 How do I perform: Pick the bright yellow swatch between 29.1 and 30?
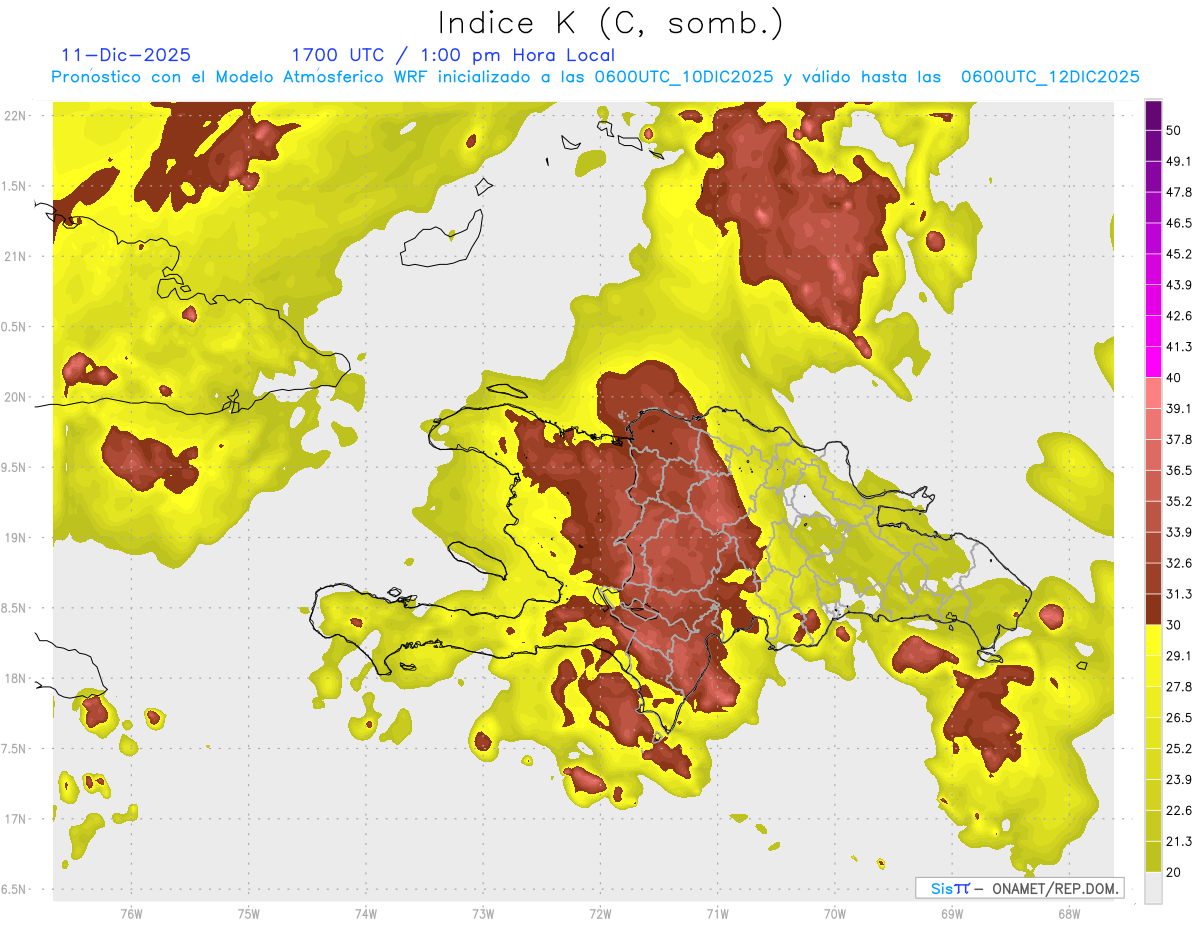[x=1153, y=641]
